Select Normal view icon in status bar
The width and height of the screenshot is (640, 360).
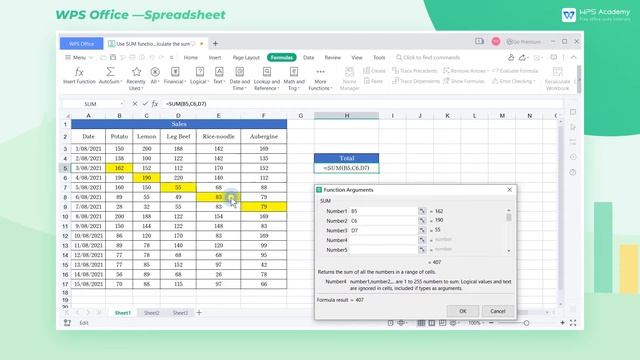tap(421, 323)
